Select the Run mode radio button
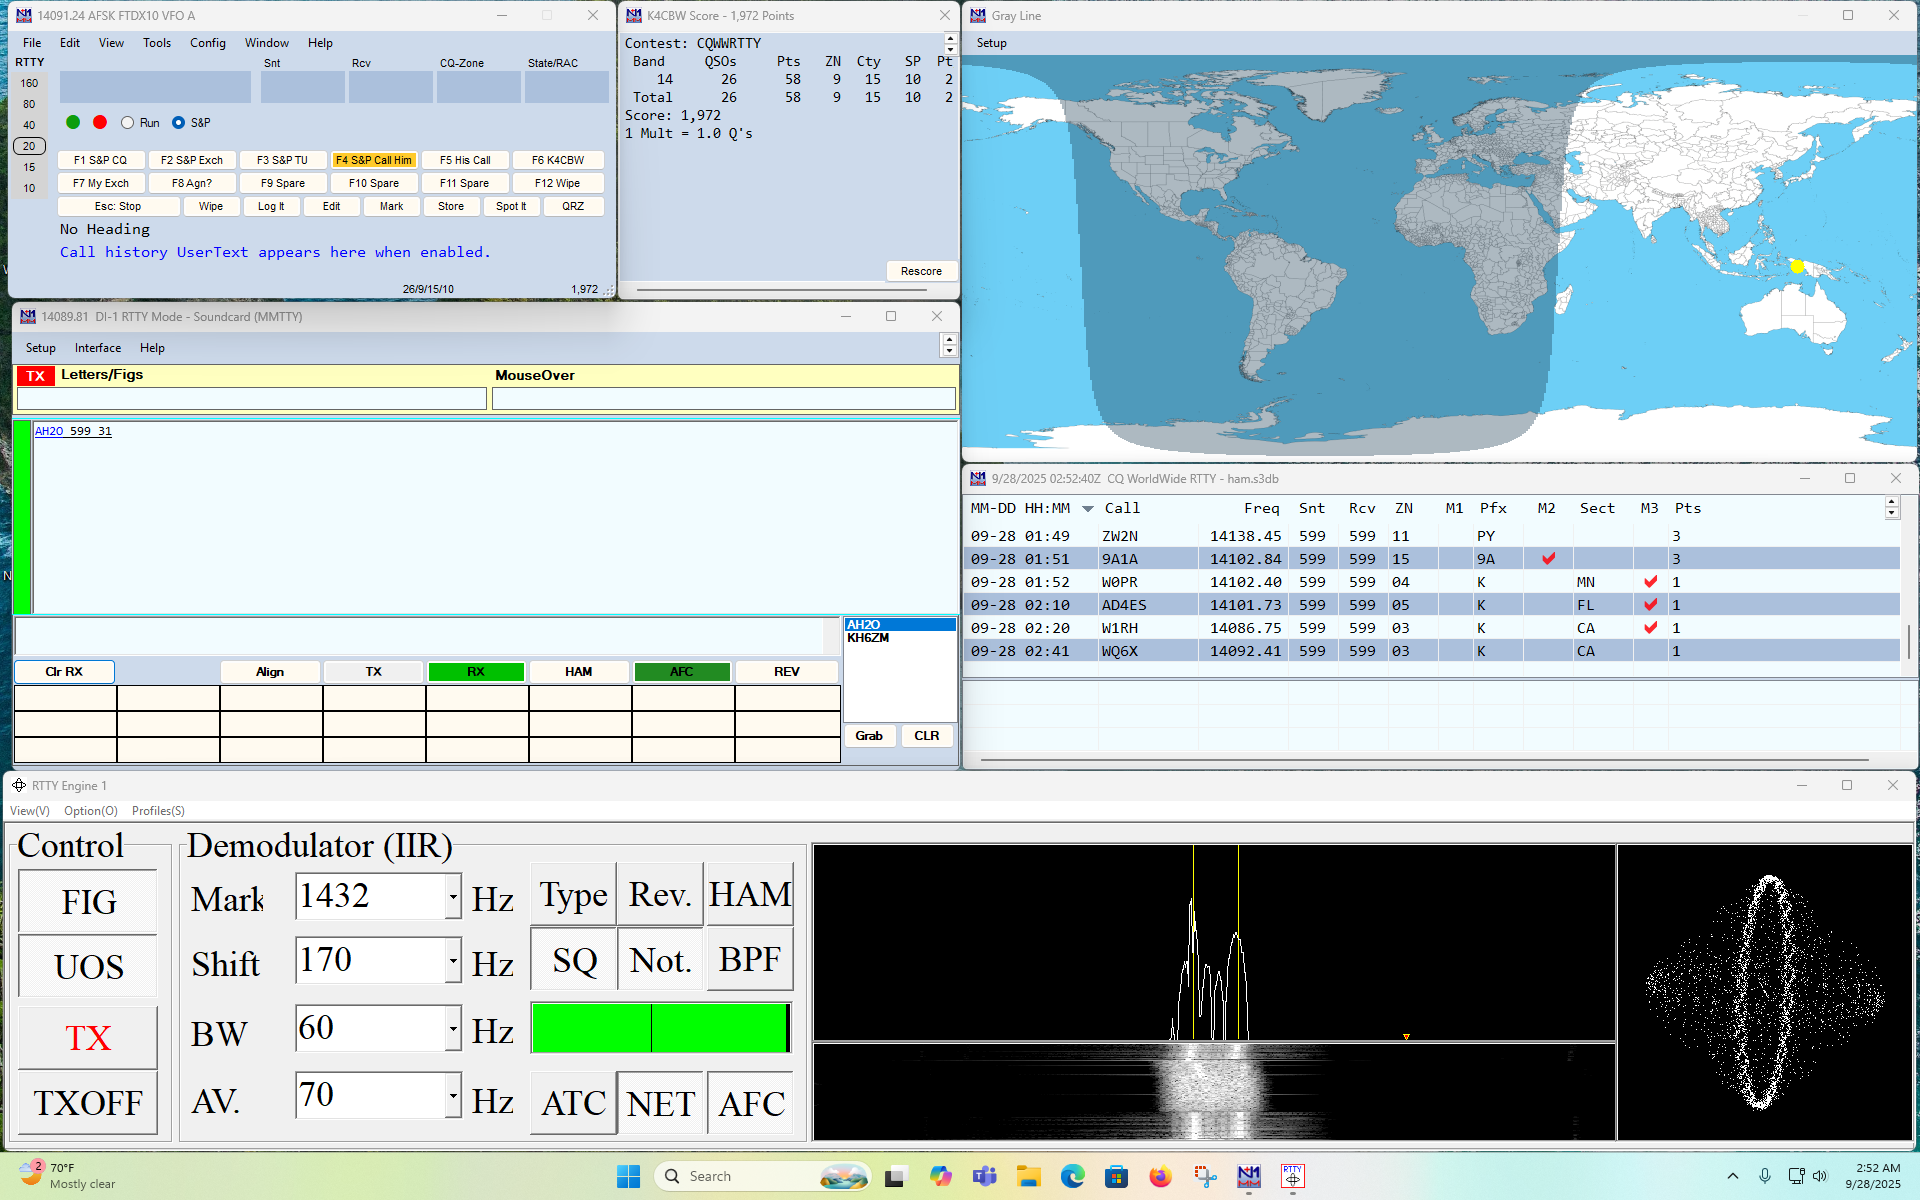1920x1200 pixels. tap(128, 123)
